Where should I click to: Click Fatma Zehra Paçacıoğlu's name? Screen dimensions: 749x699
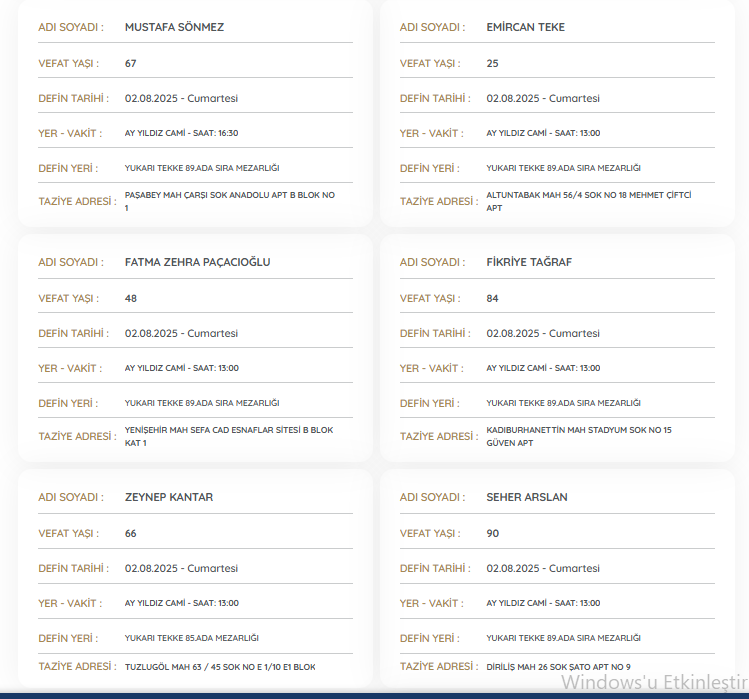pyautogui.click(x=197, y=262)
